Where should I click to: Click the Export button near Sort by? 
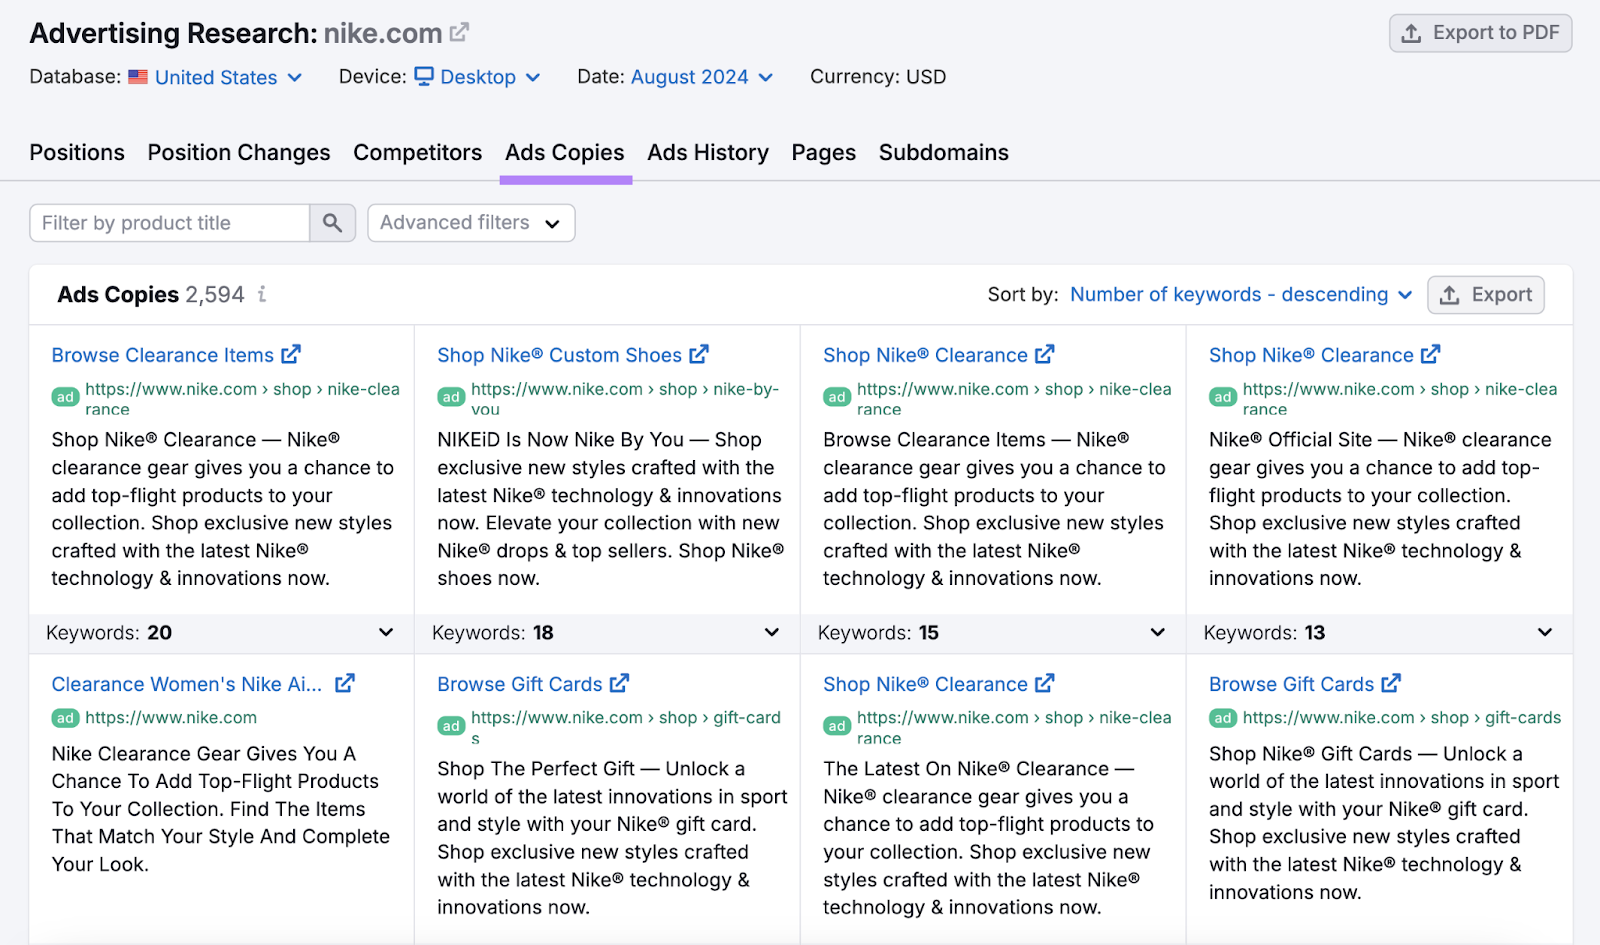(x=1486, y=295)
